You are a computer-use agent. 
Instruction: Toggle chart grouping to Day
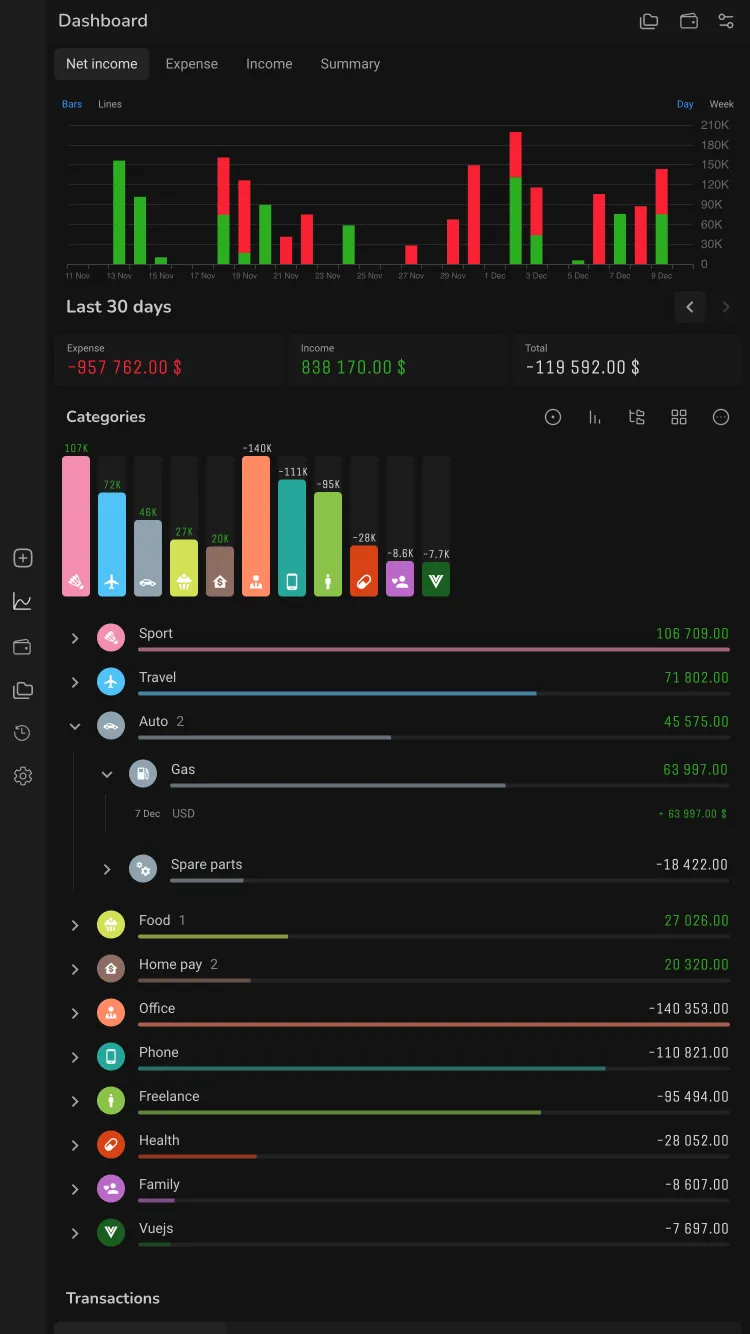[685, 104]
